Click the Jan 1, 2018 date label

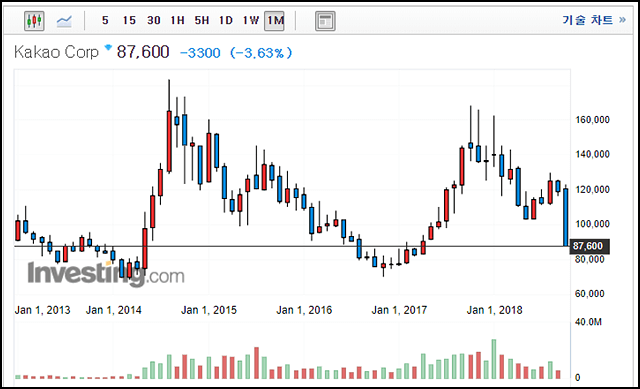point(494,310)
